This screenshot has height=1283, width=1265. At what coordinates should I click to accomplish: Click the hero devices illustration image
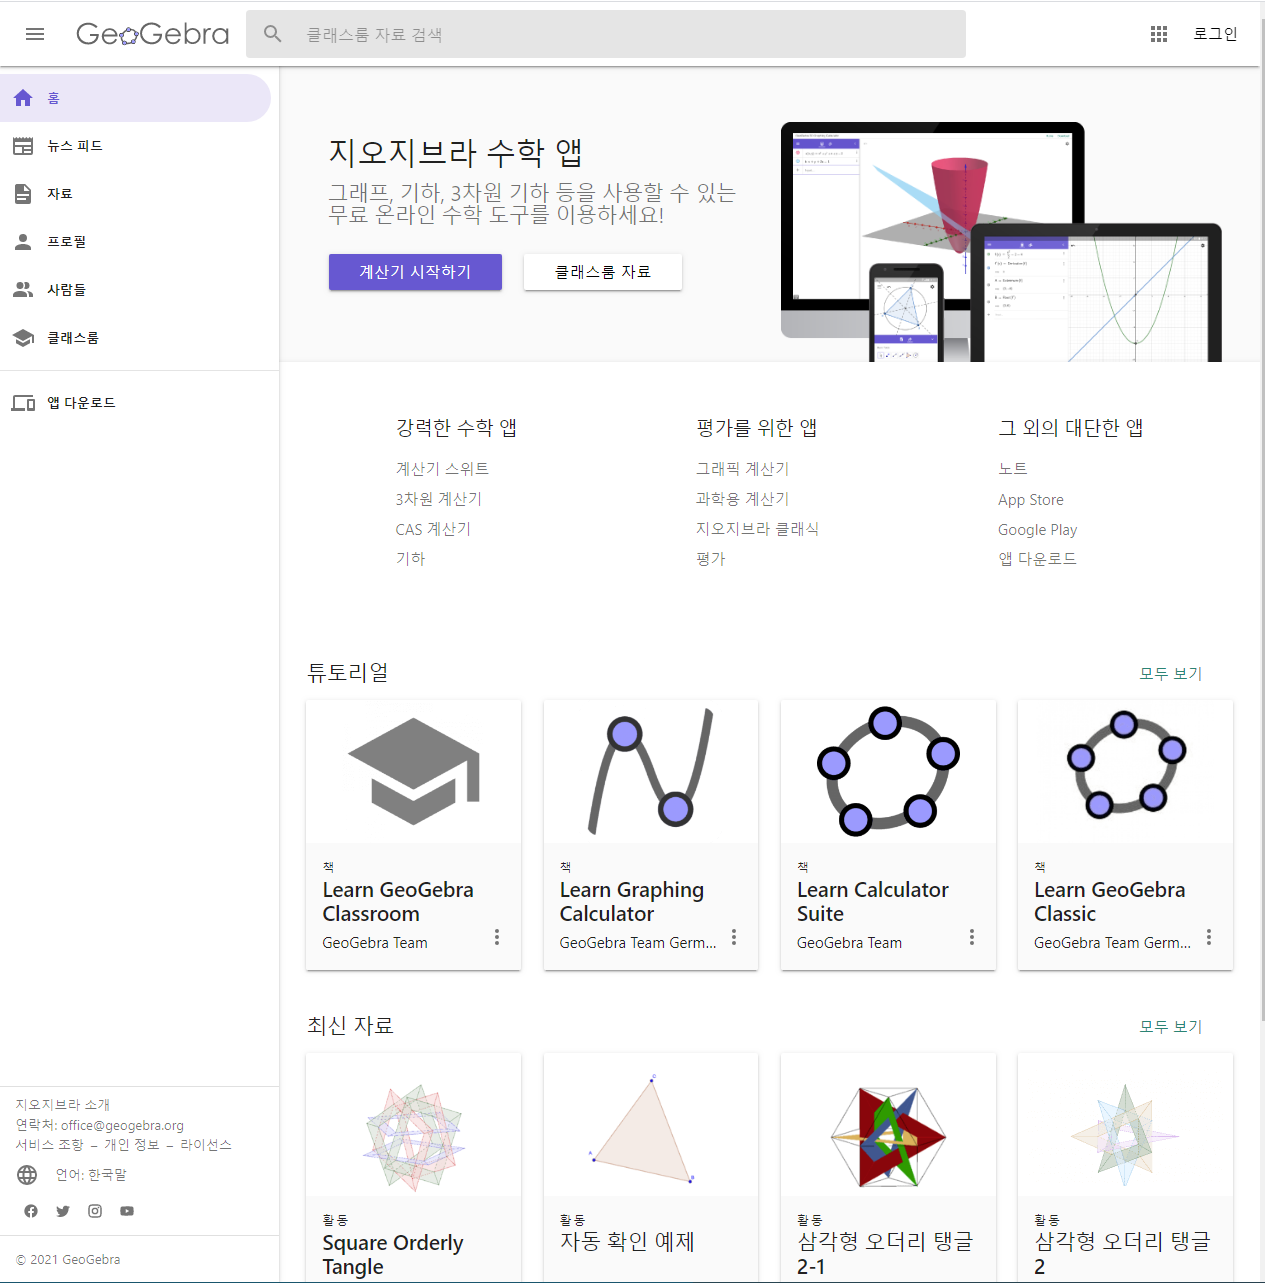pos(1001,242)
